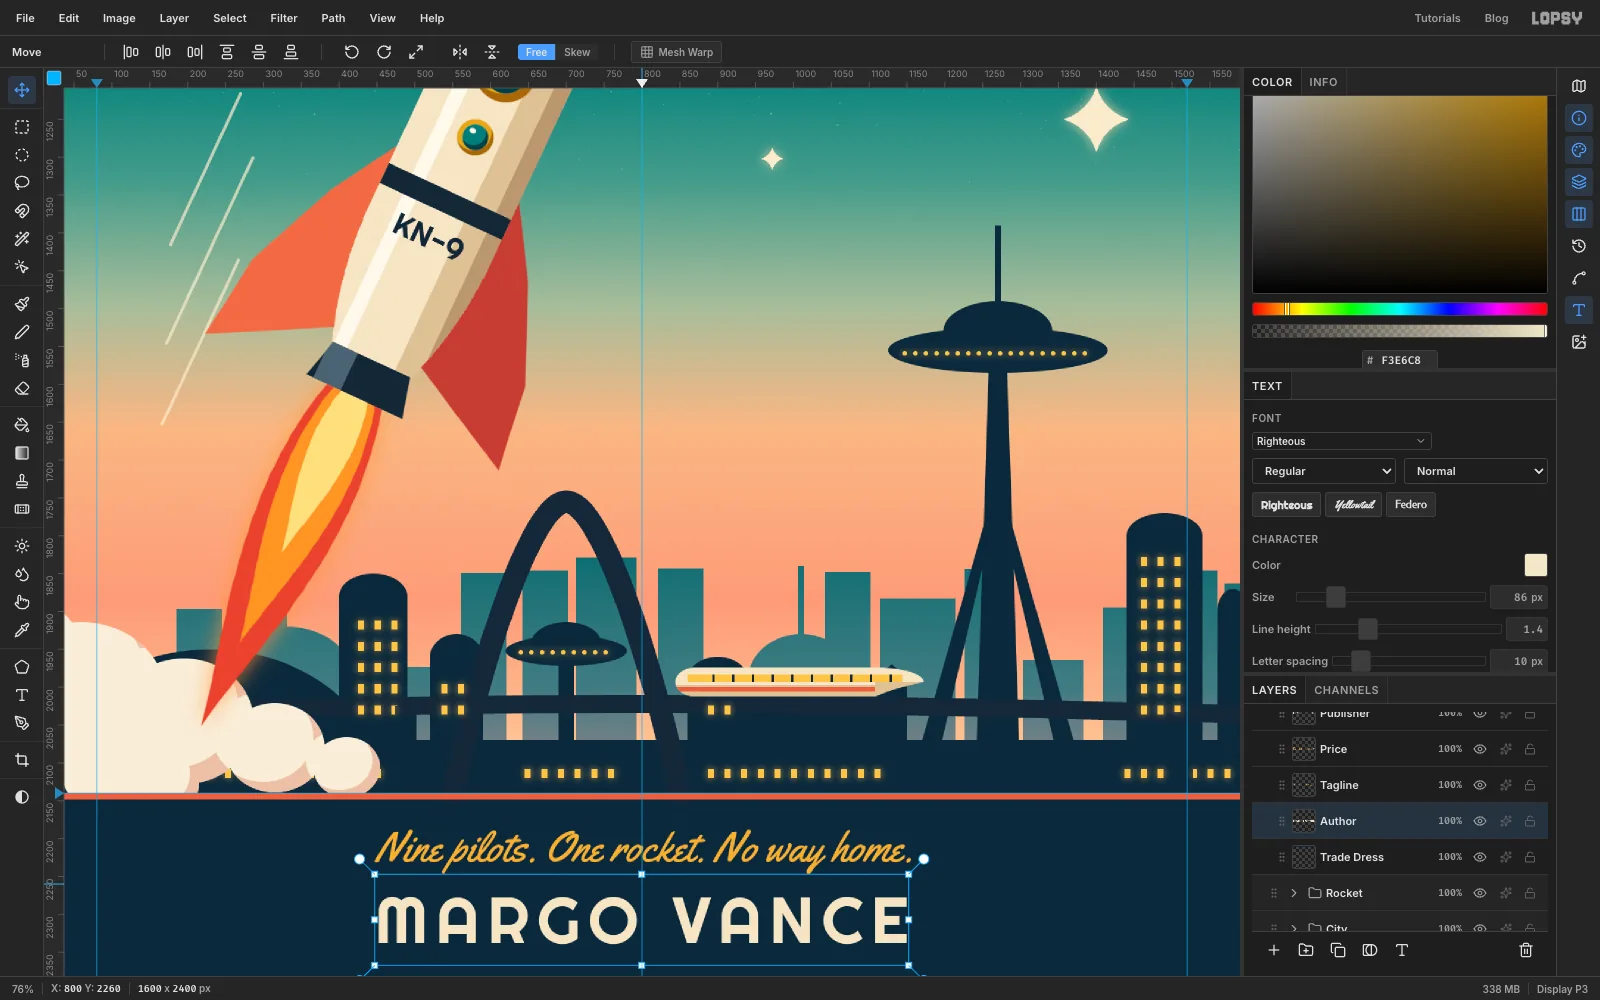Screen dimensions: 1600x1000
Task: Open the Layer menu
Action: coord(174,18)
